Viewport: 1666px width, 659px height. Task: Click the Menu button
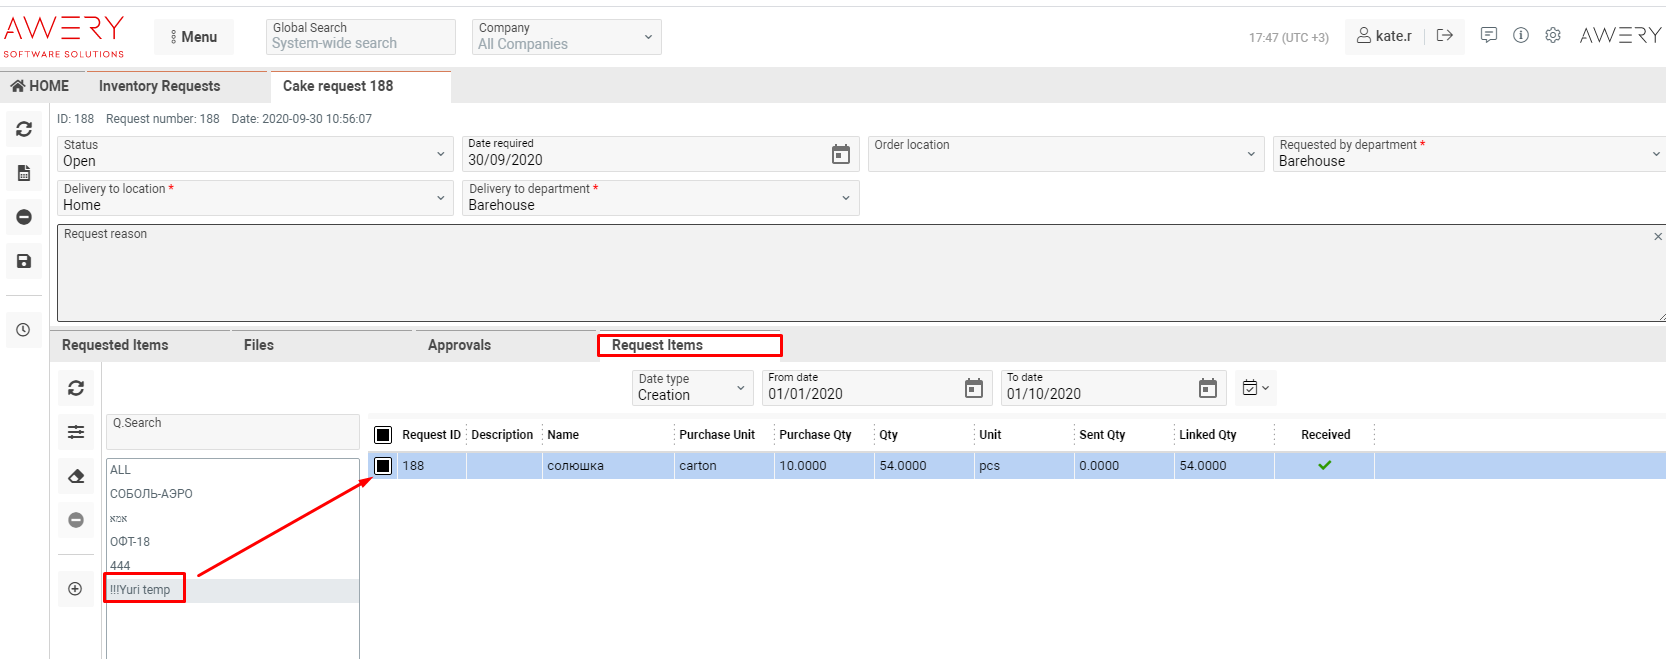[194, 37]
